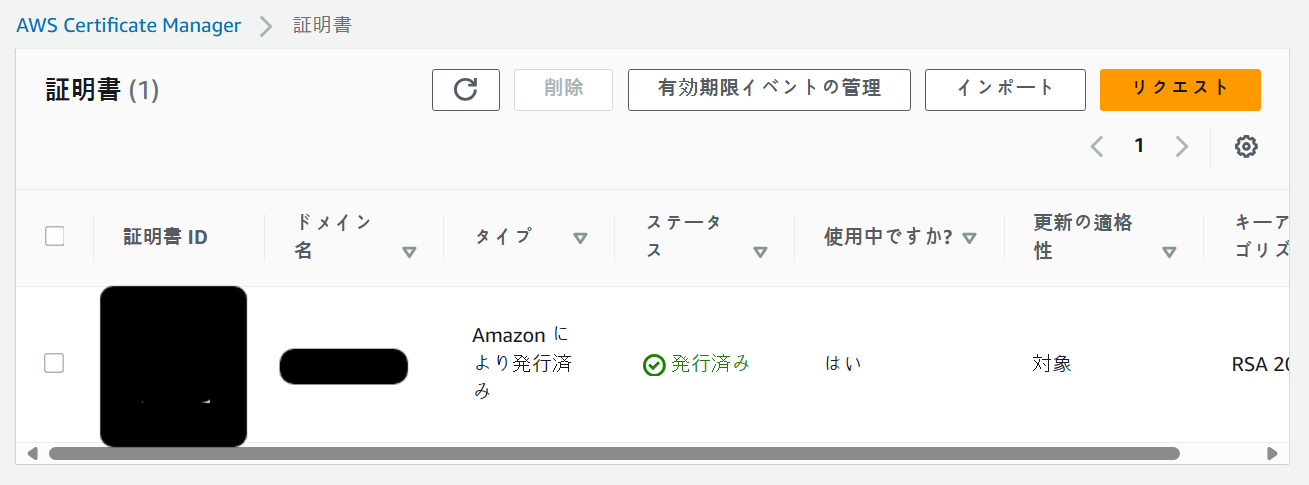This screenshot has width=1309, height=485.
Task: Click scrollbar left arrow
Action: click(x=32, y=453)
